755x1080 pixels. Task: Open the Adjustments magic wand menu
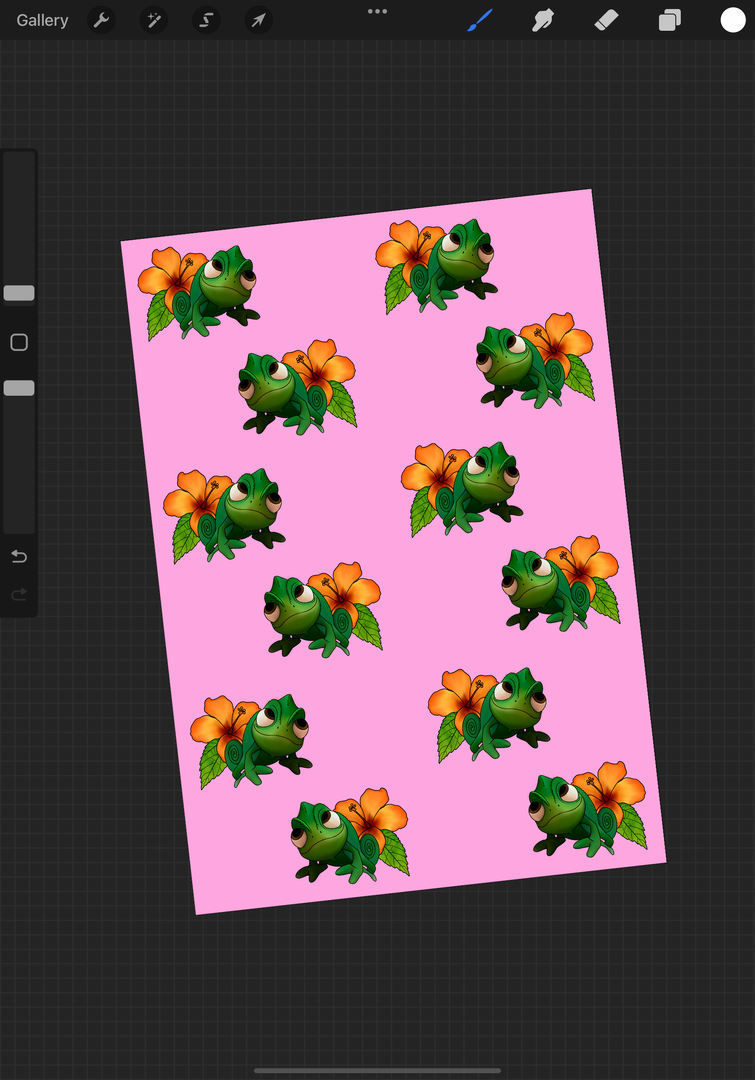click(x=154, y=21)
